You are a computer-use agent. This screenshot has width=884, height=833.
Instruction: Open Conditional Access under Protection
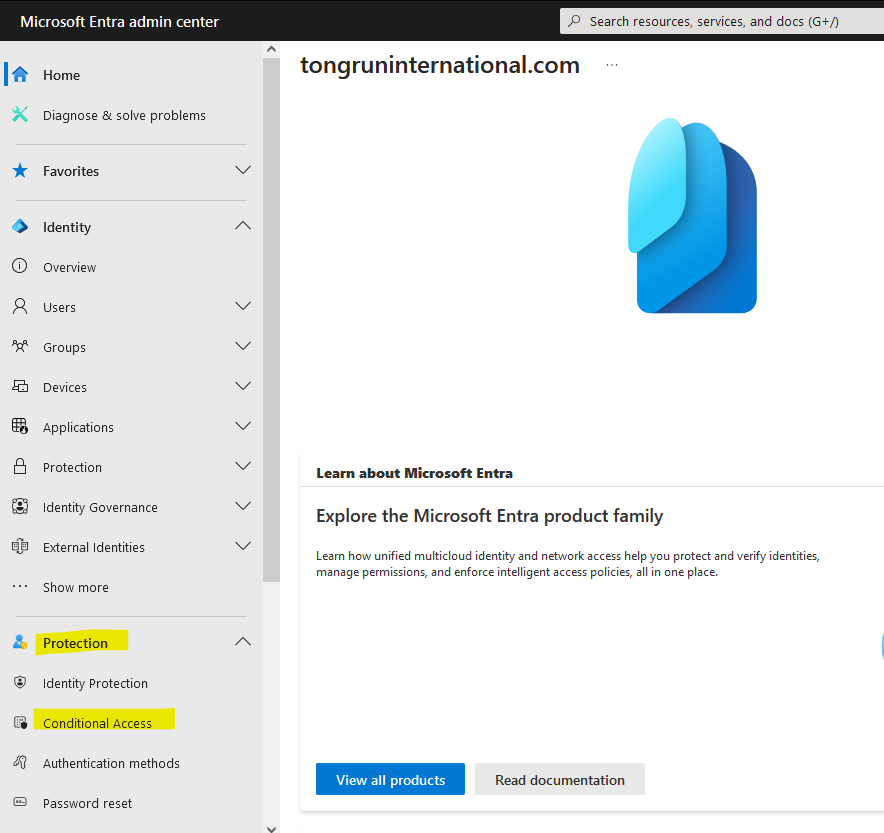click(x=98, y=723)
